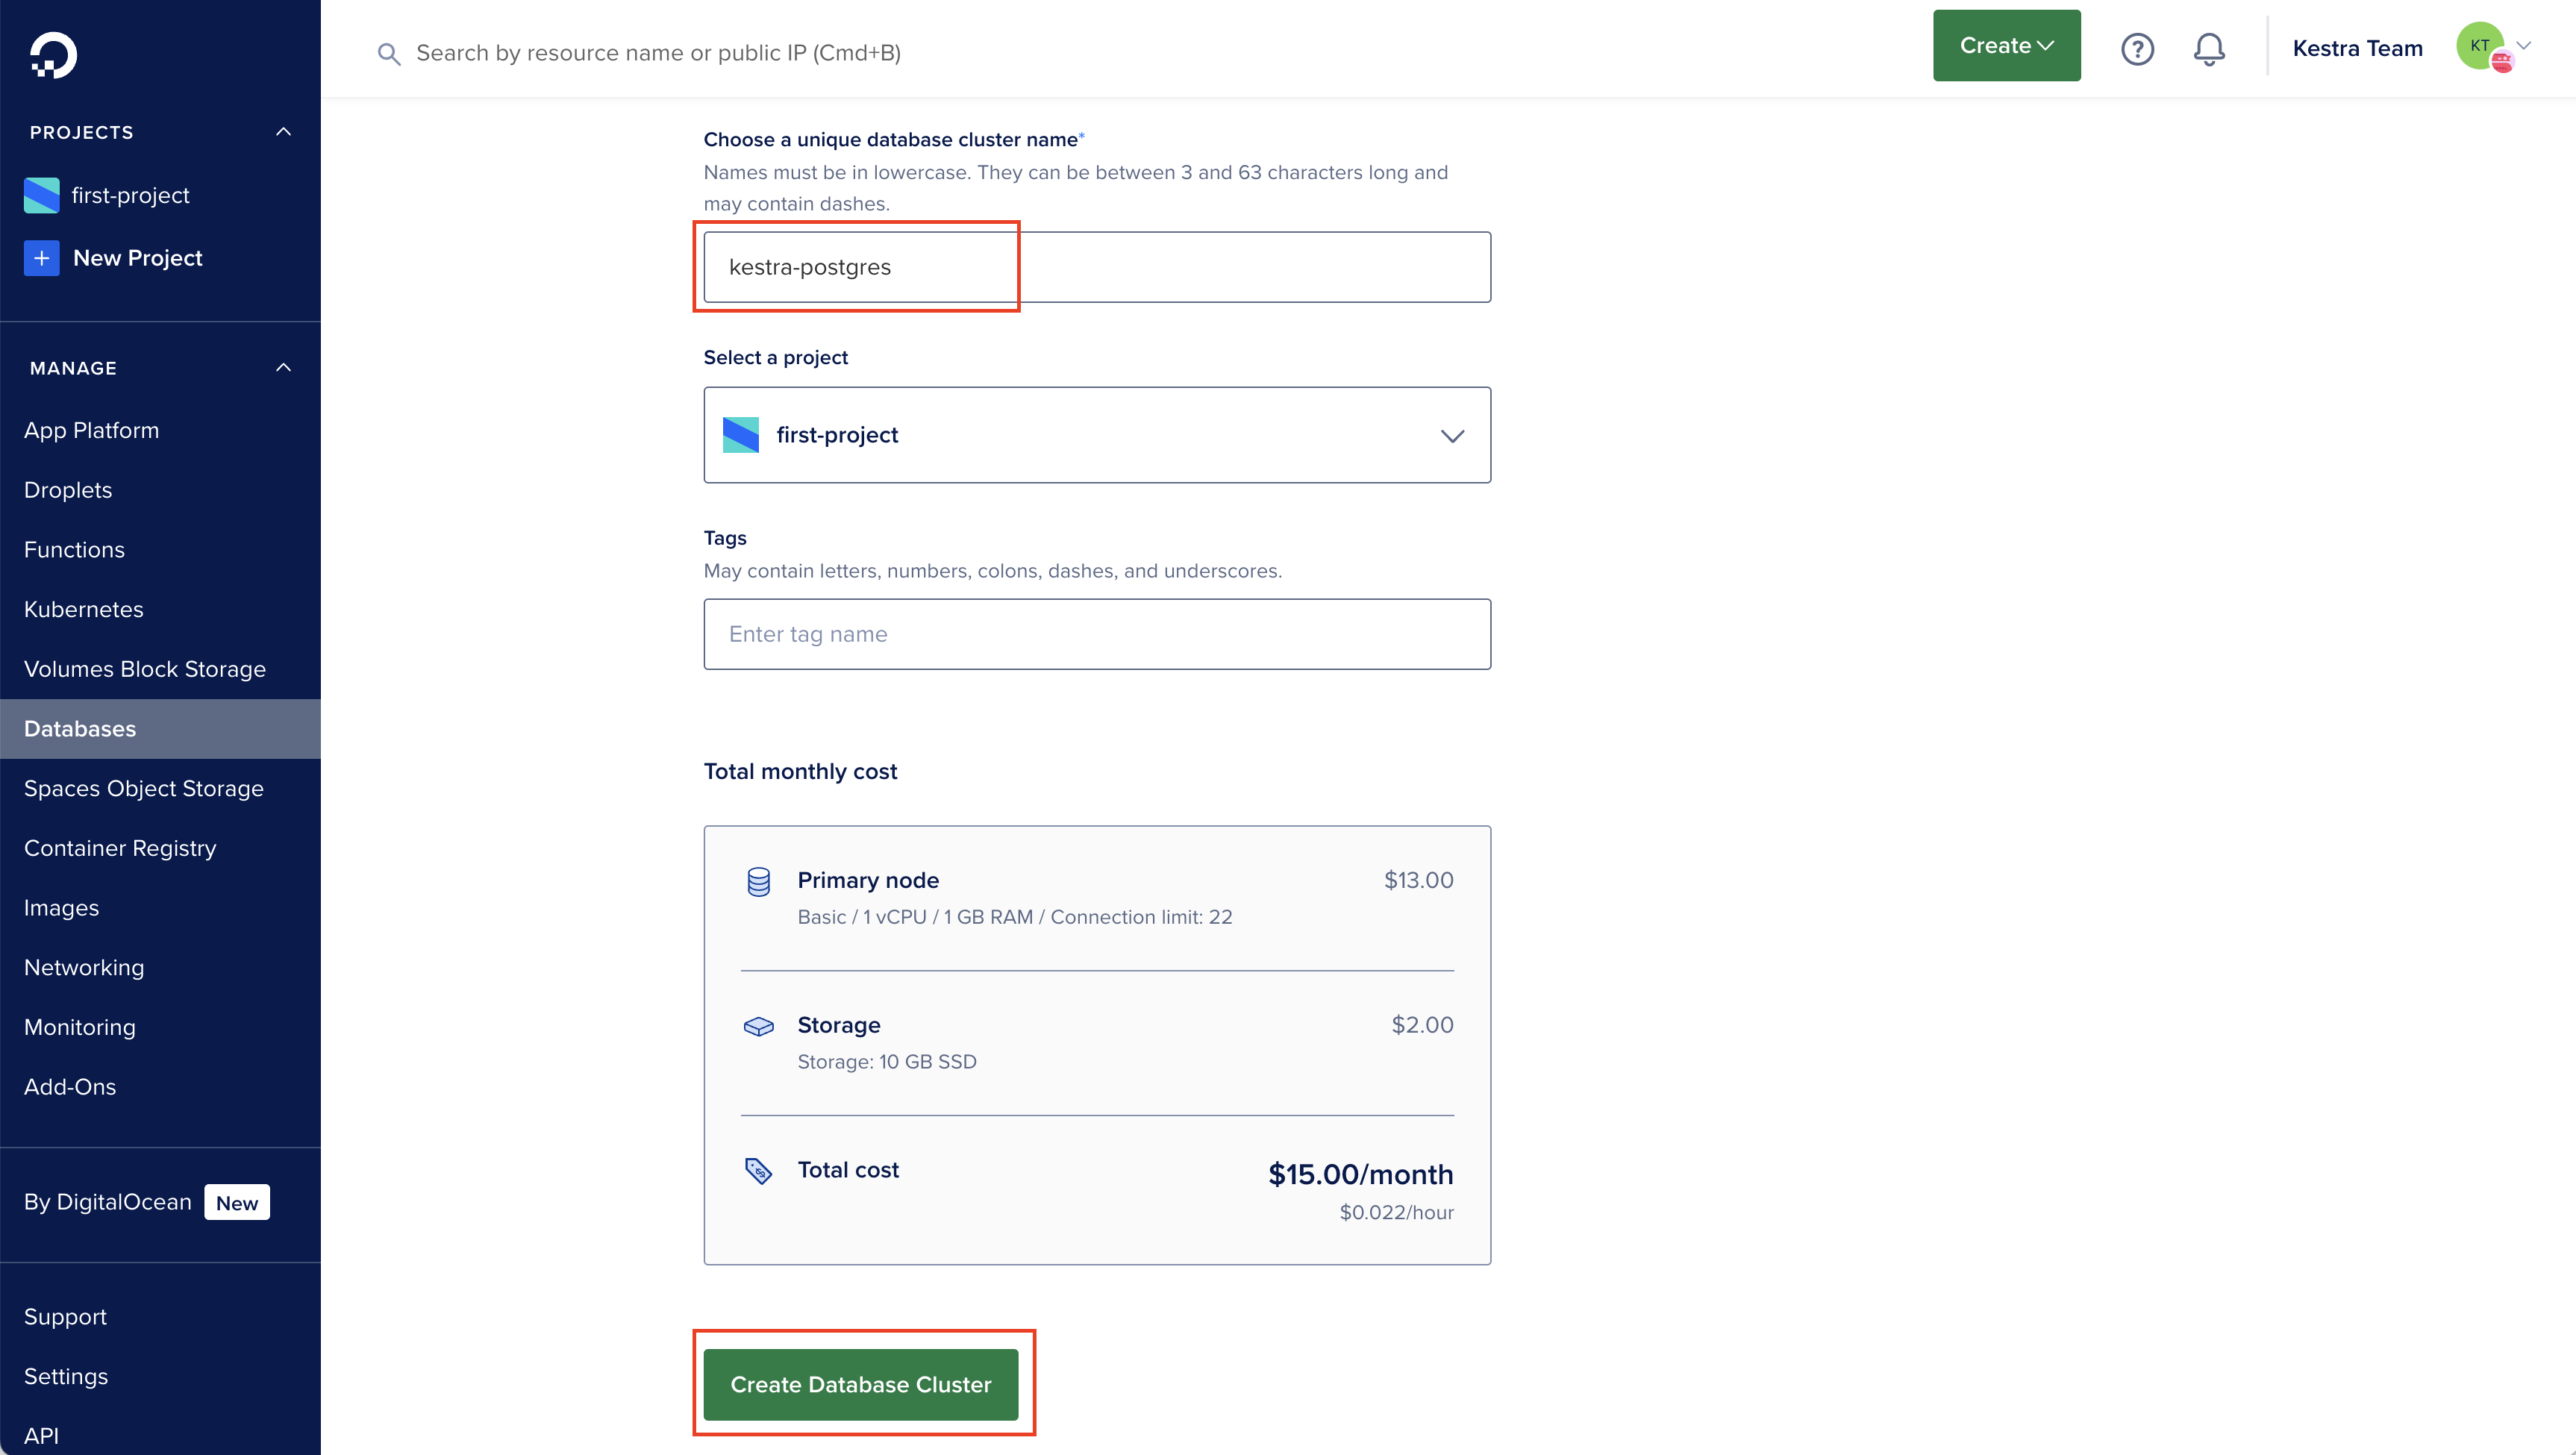This screenshot has width=2576, height=1455.
Task: Open the notifications bell icon
Action: pos(2209,49)
